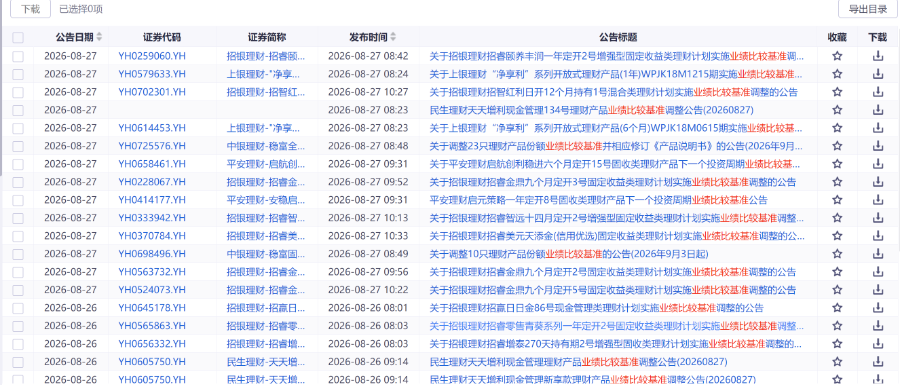Select the checkbox for YH0228067.YH row
The width and height of the screenshot is (900, 385).
(x=18, y=182)
